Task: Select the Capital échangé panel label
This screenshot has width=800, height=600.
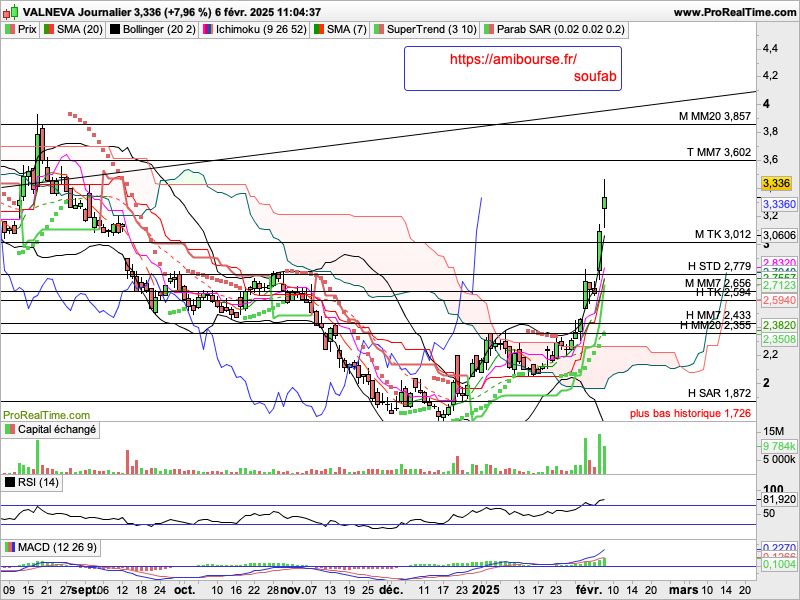Action: tap(57, 430)
